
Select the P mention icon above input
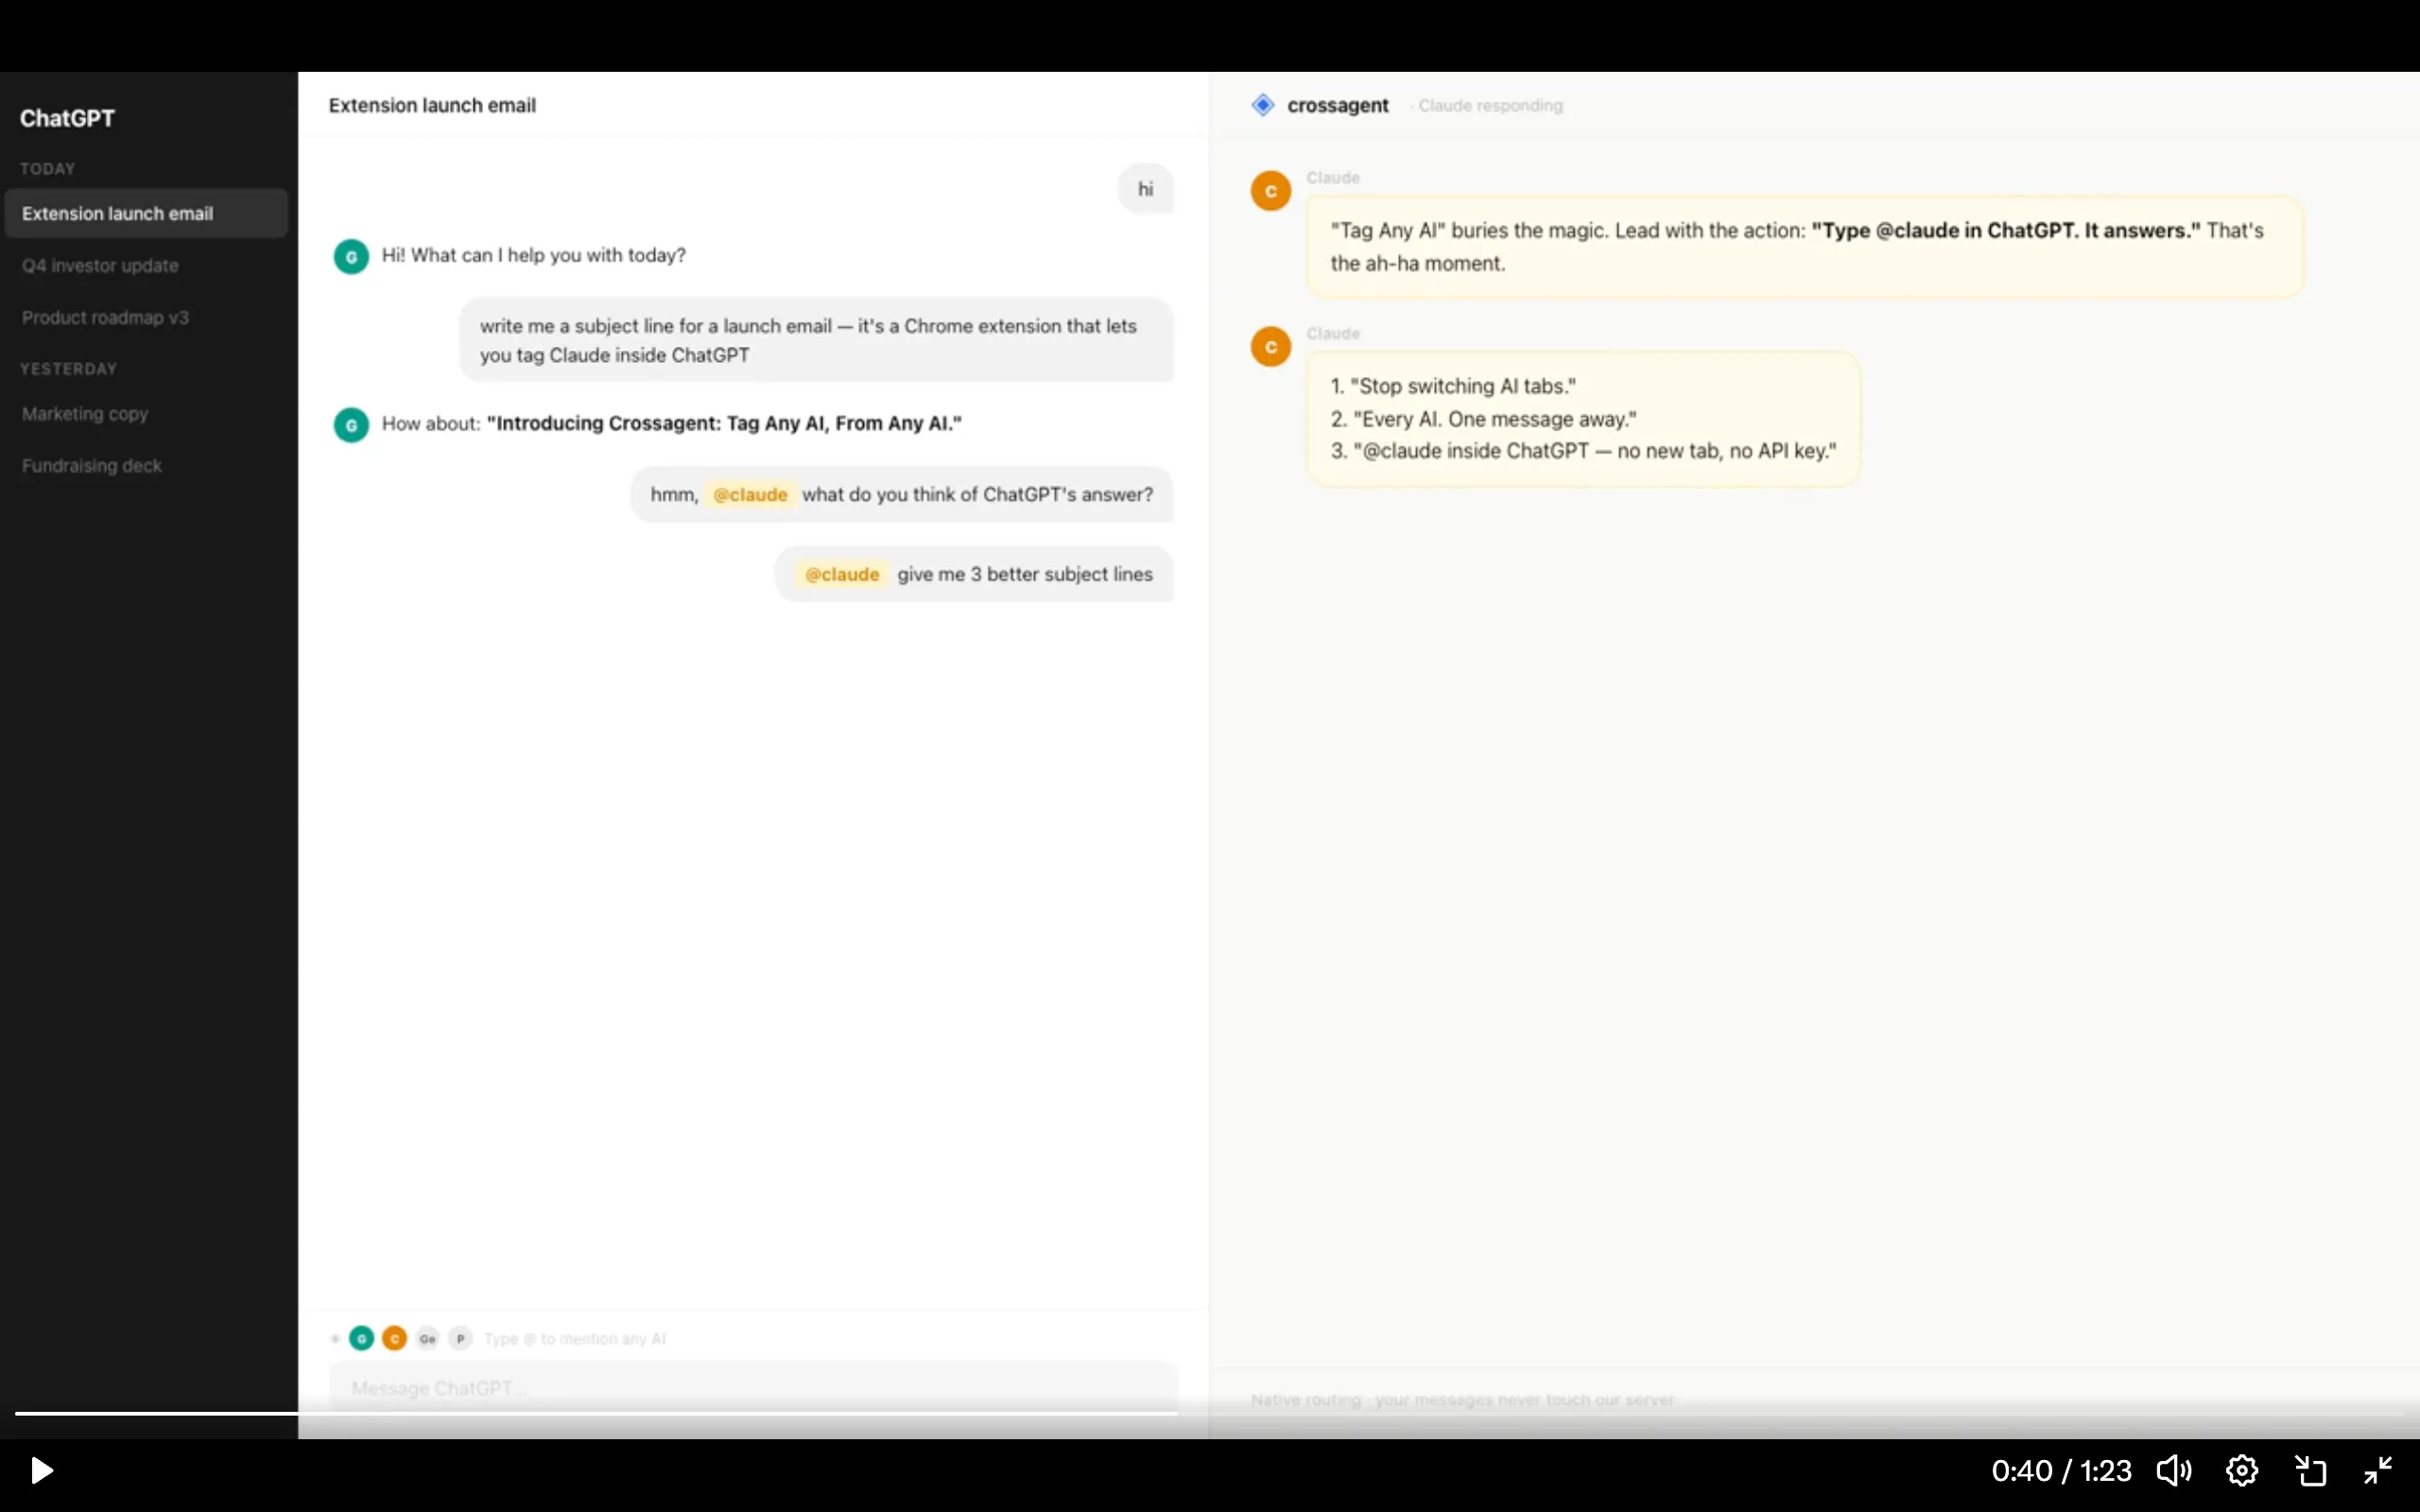point(460,1338)
